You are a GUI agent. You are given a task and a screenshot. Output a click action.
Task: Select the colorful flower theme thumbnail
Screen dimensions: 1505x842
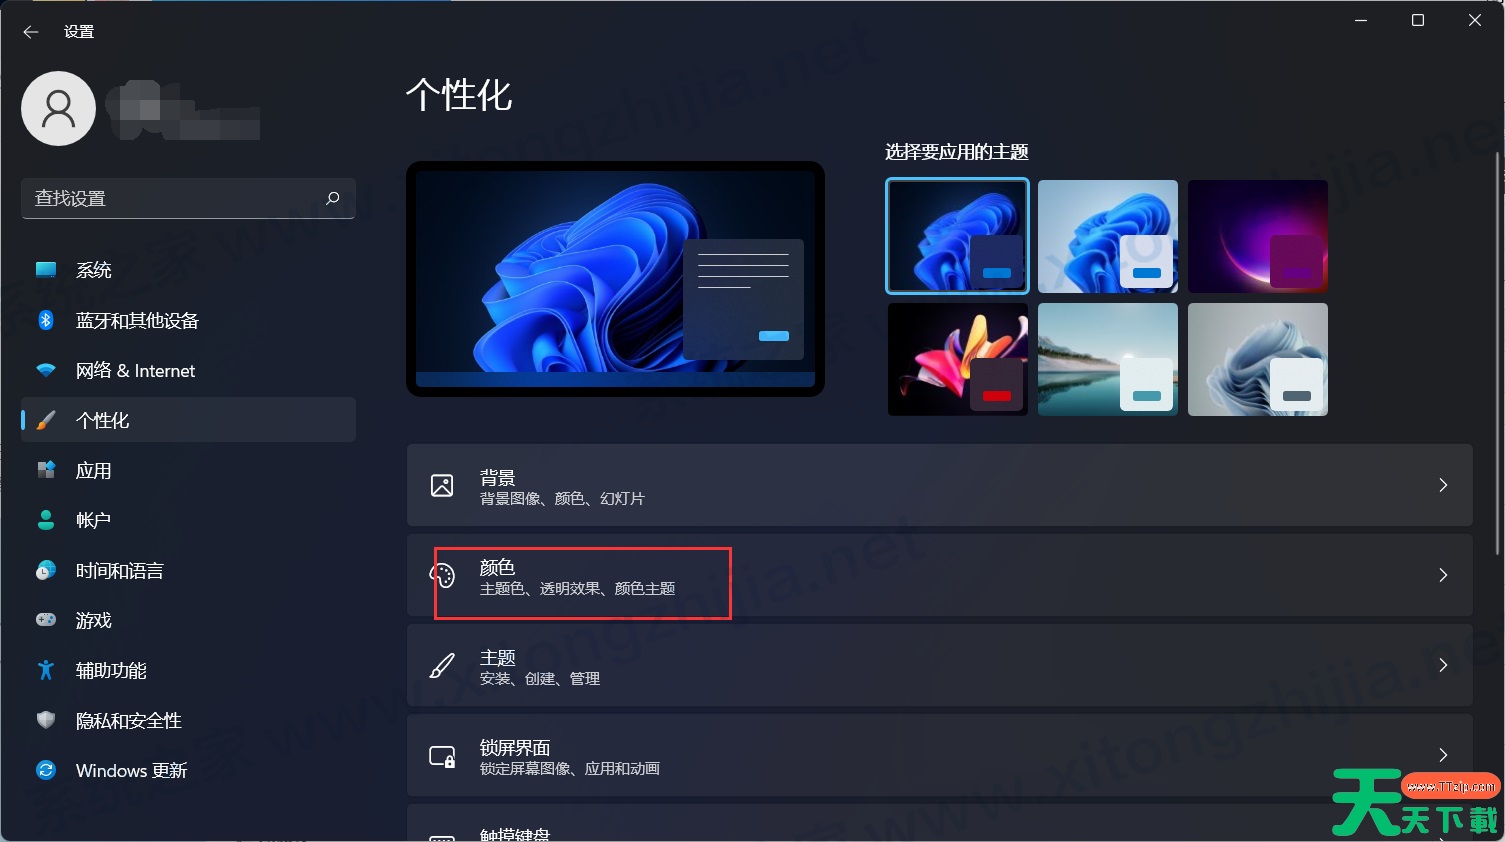point(958,359)
